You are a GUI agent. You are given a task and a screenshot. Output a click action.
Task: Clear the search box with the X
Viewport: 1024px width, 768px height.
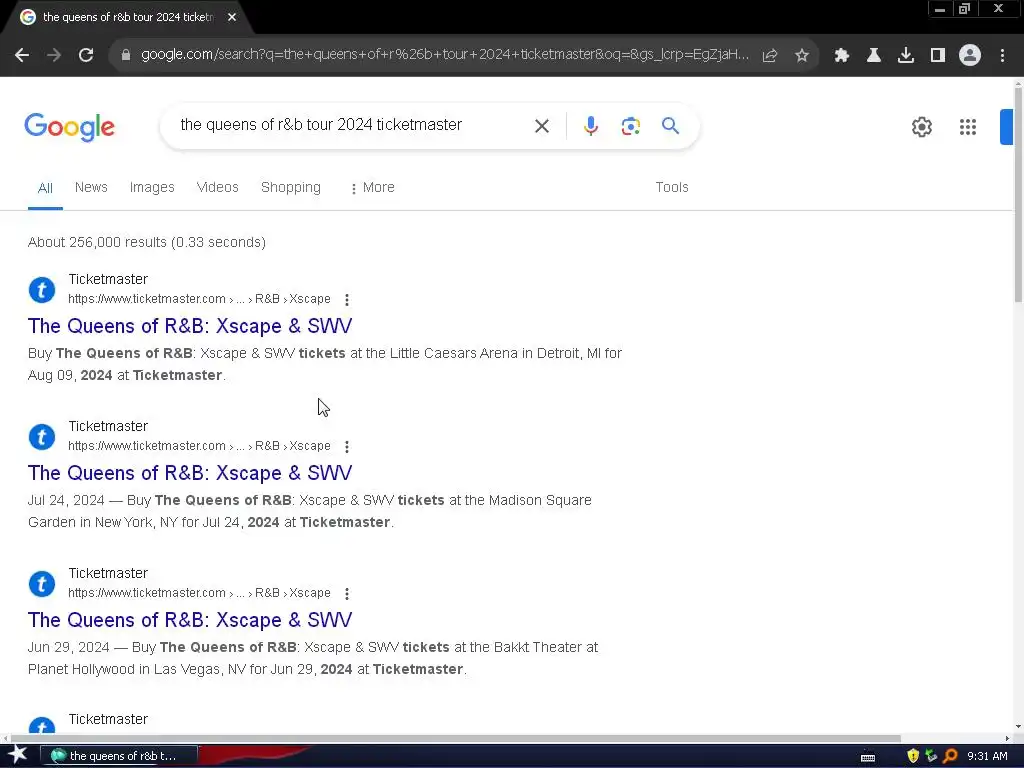542,126
